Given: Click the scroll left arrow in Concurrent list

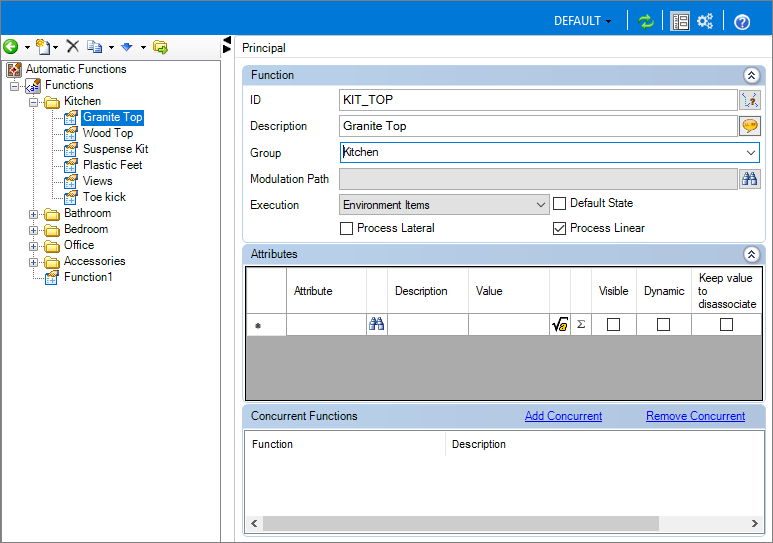Looking at the screenshot, I should [254, 523].
